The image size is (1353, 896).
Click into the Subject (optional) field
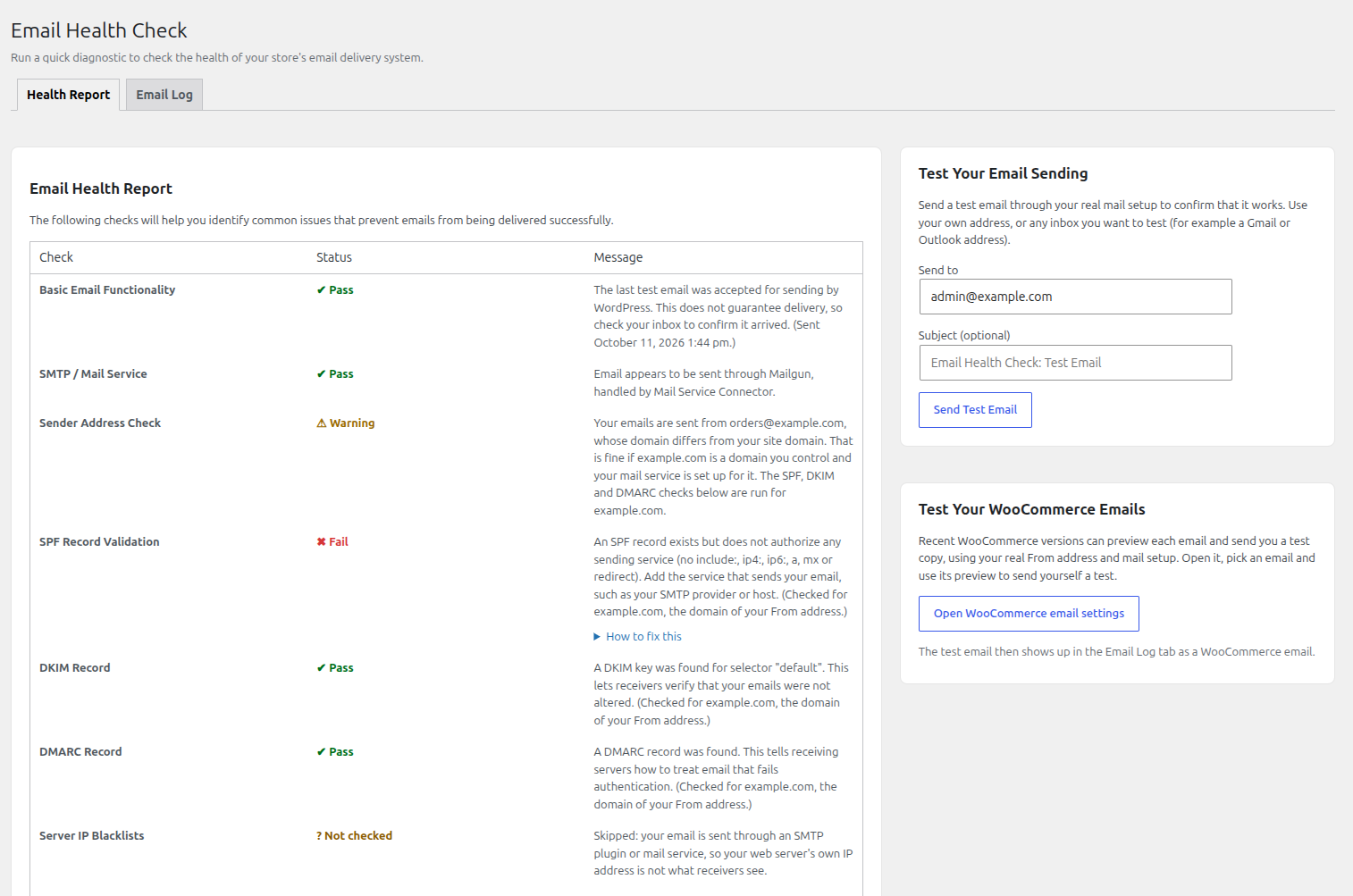click(1075, 363)
